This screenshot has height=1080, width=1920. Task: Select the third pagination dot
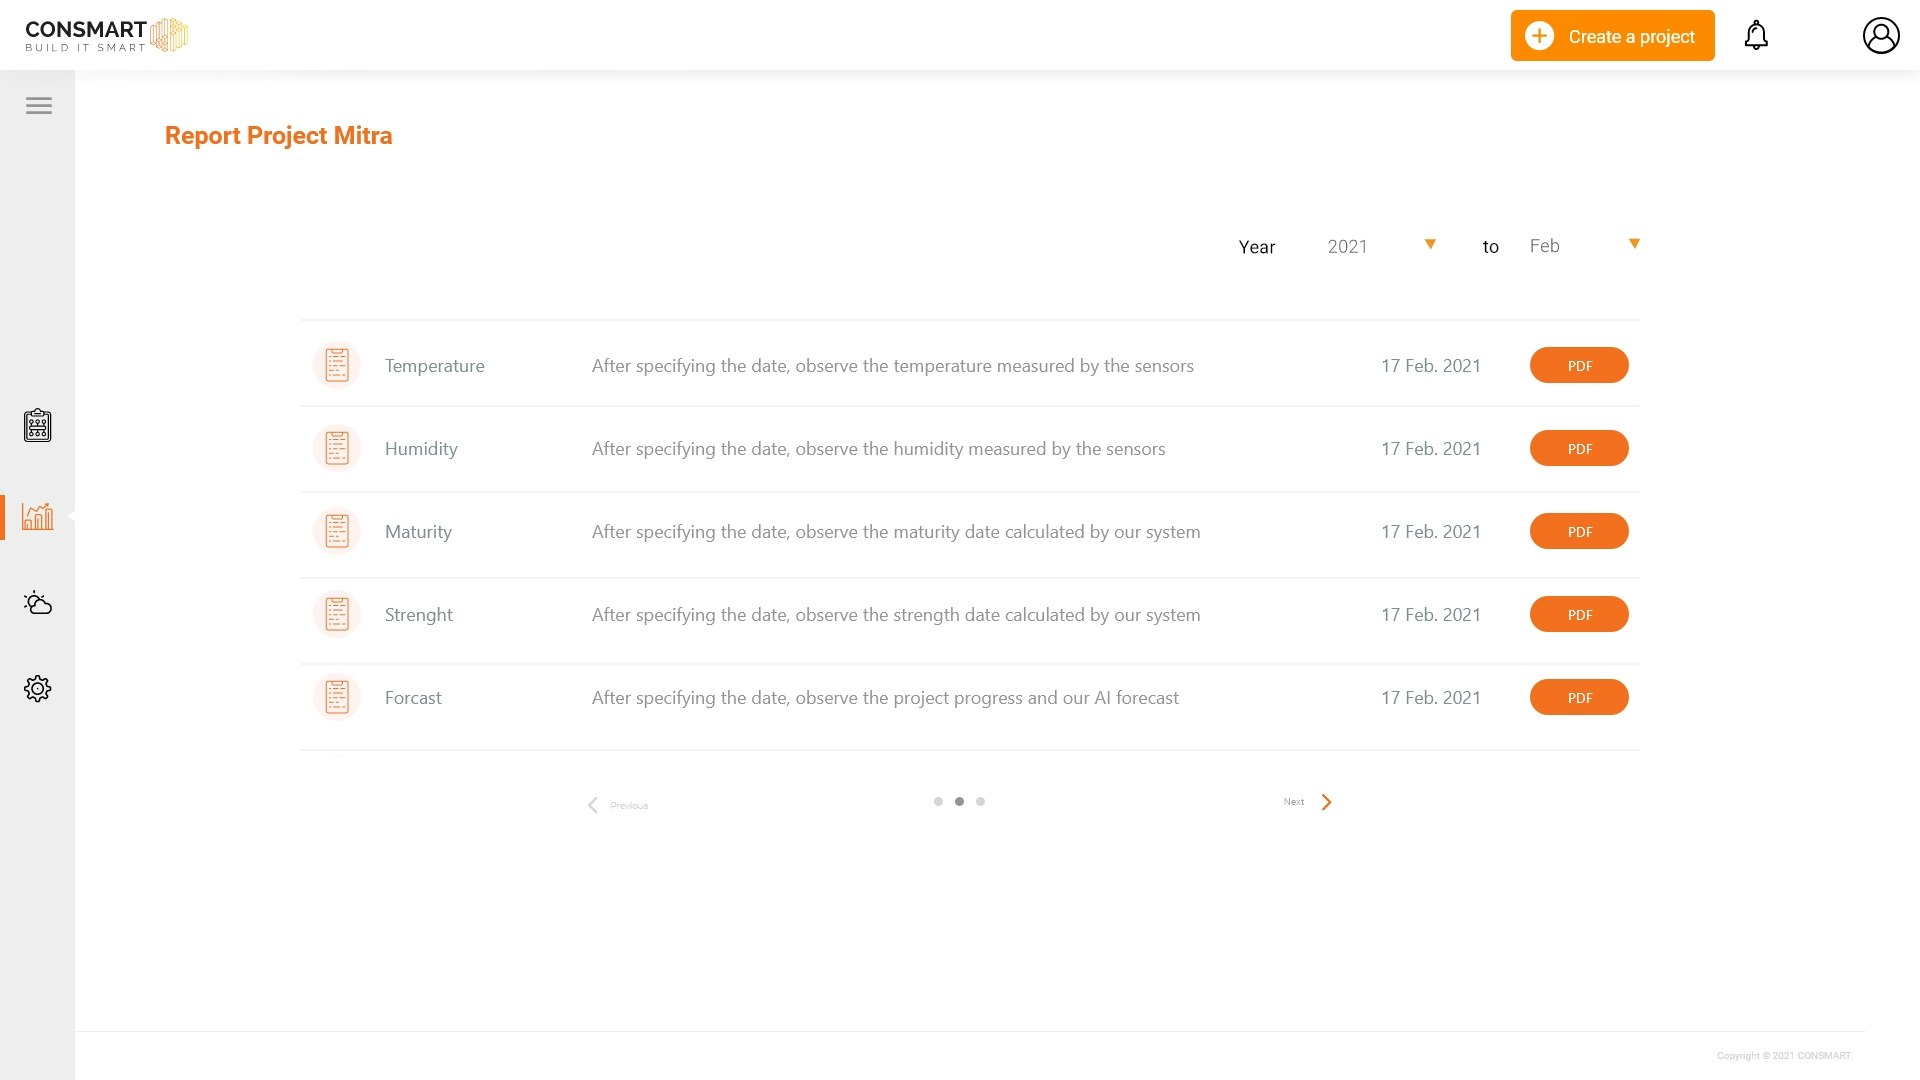[980, 802]
